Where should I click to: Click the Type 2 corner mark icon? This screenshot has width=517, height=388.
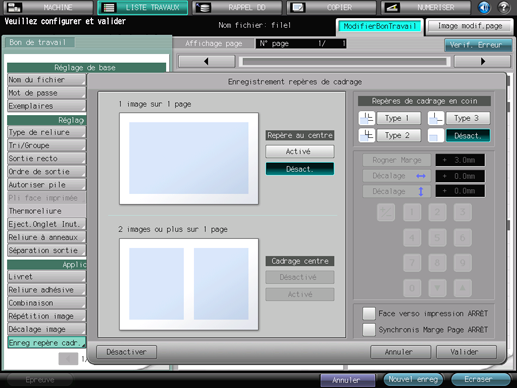point(367,135)
